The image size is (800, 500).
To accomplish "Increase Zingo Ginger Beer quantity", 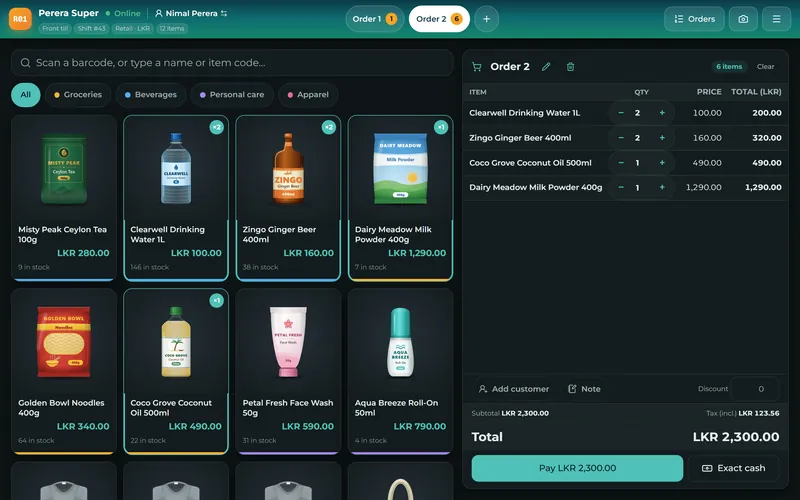I will (x=662, y=138).
